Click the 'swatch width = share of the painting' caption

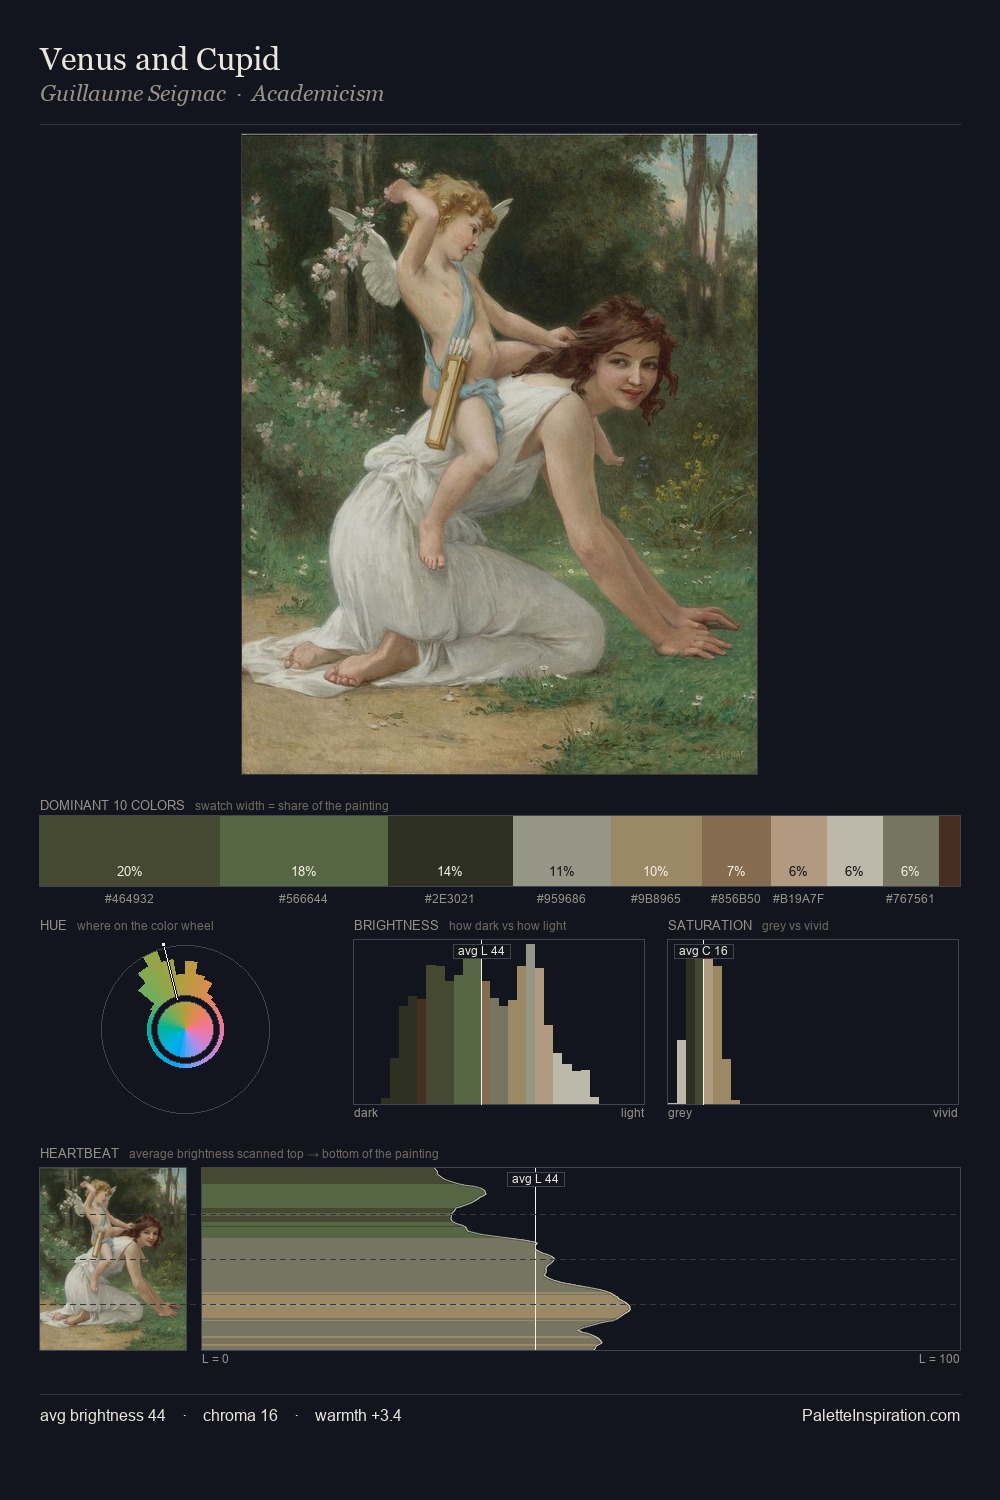coord(292,806)
